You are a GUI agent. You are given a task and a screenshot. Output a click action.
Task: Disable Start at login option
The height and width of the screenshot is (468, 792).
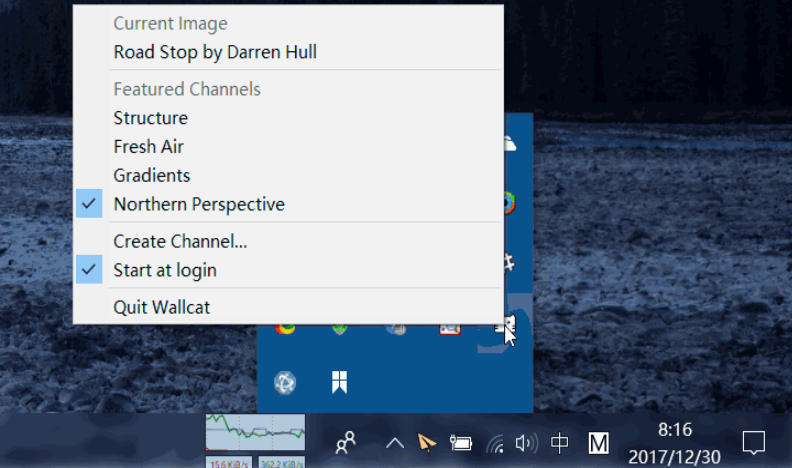point(165,270)
